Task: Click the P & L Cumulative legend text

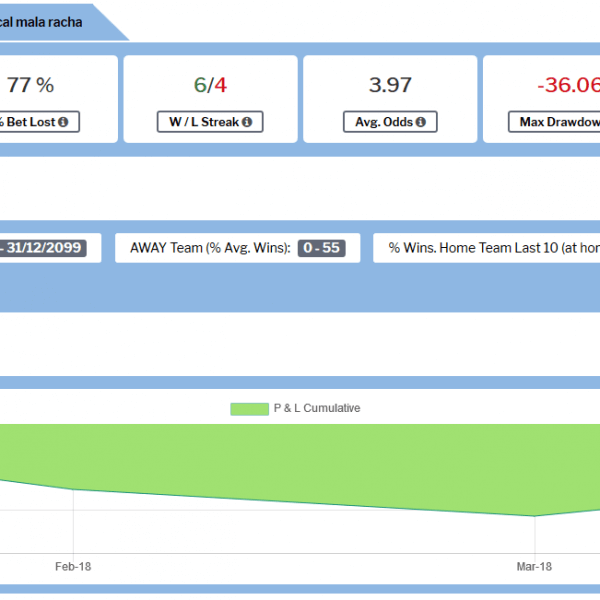Action: point(316,409)
